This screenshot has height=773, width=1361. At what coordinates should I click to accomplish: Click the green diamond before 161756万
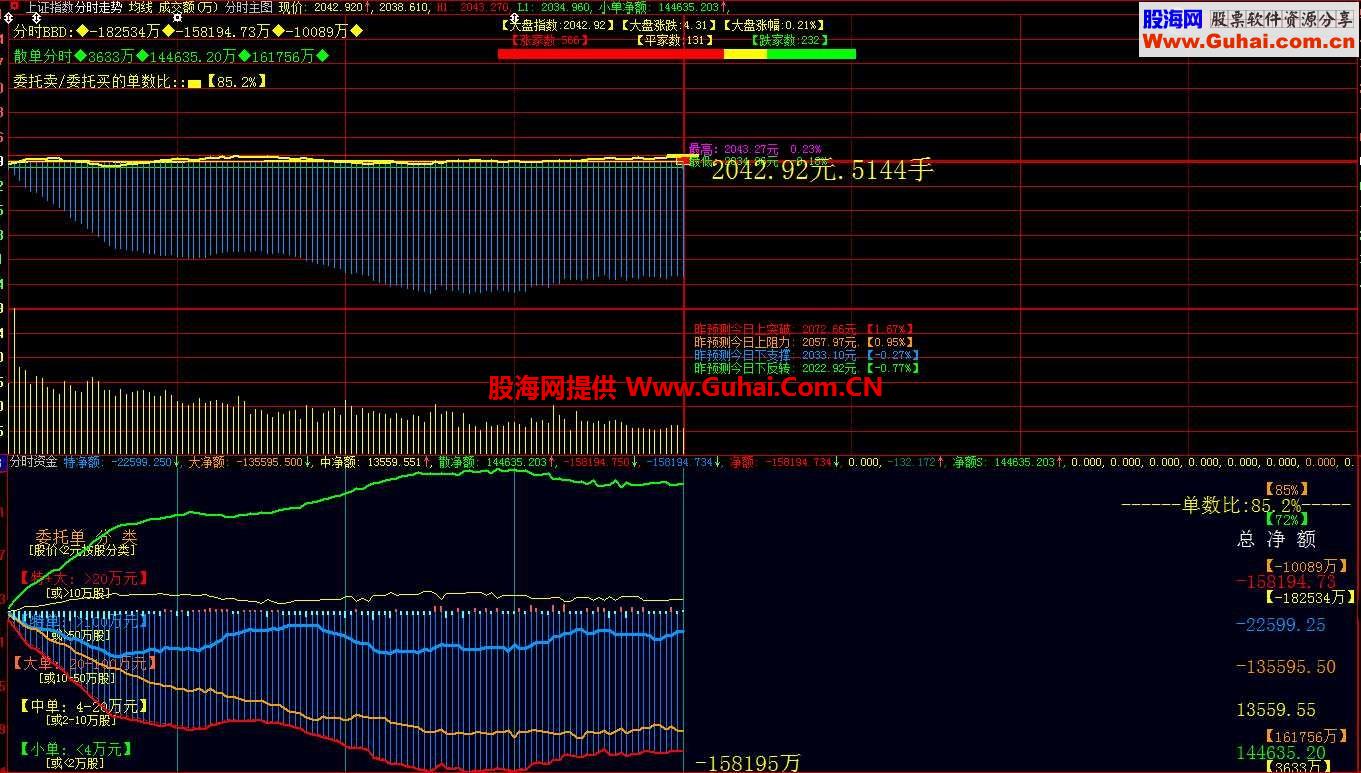pos(244,54)
